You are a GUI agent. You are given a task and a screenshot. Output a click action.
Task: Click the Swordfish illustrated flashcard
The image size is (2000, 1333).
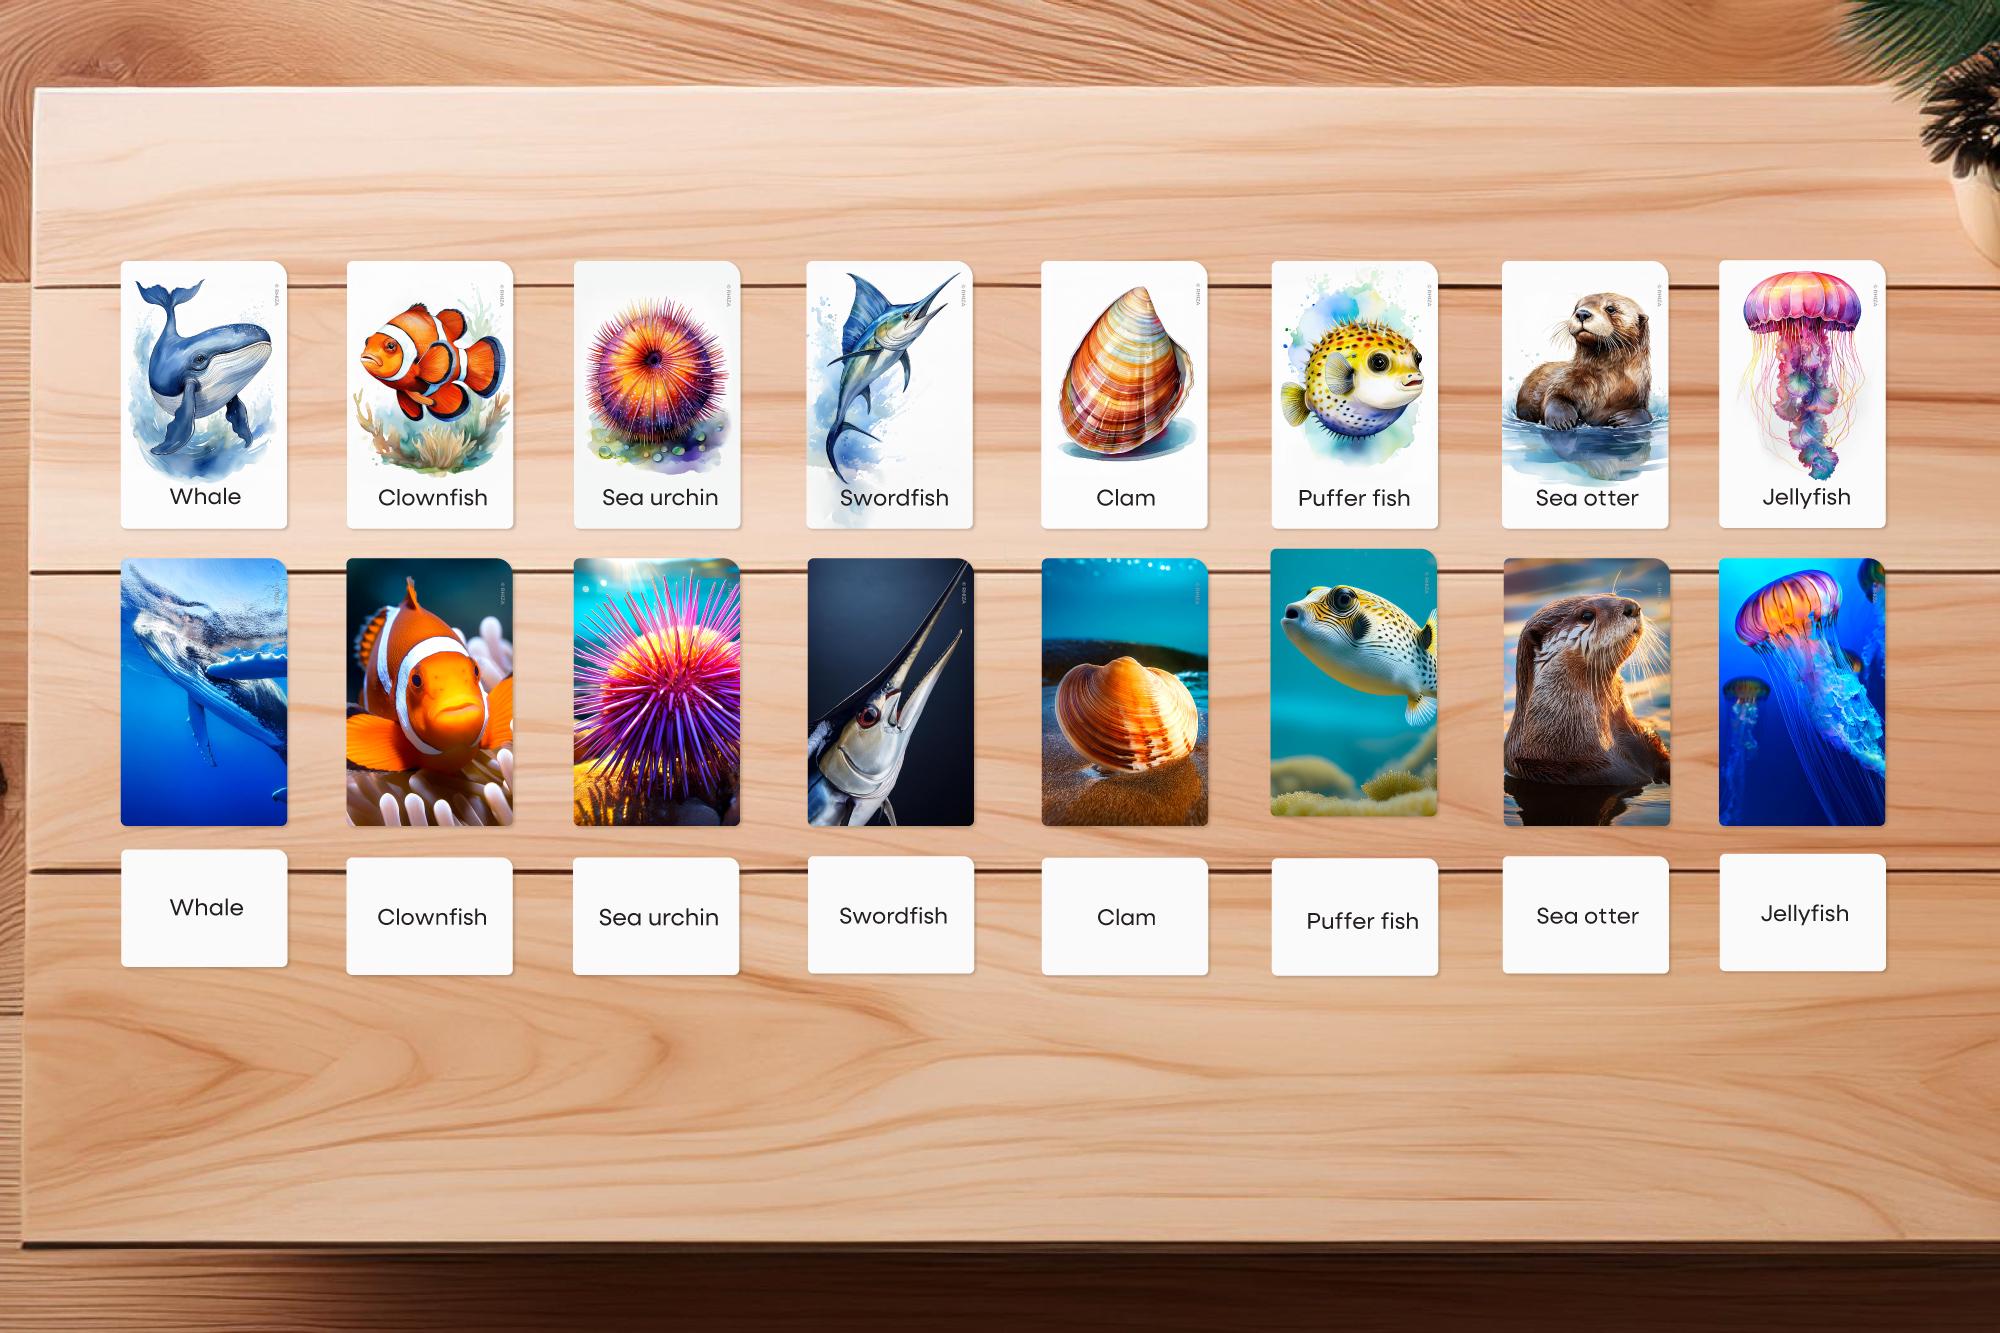pyautogui.click(x=889, y=390)
